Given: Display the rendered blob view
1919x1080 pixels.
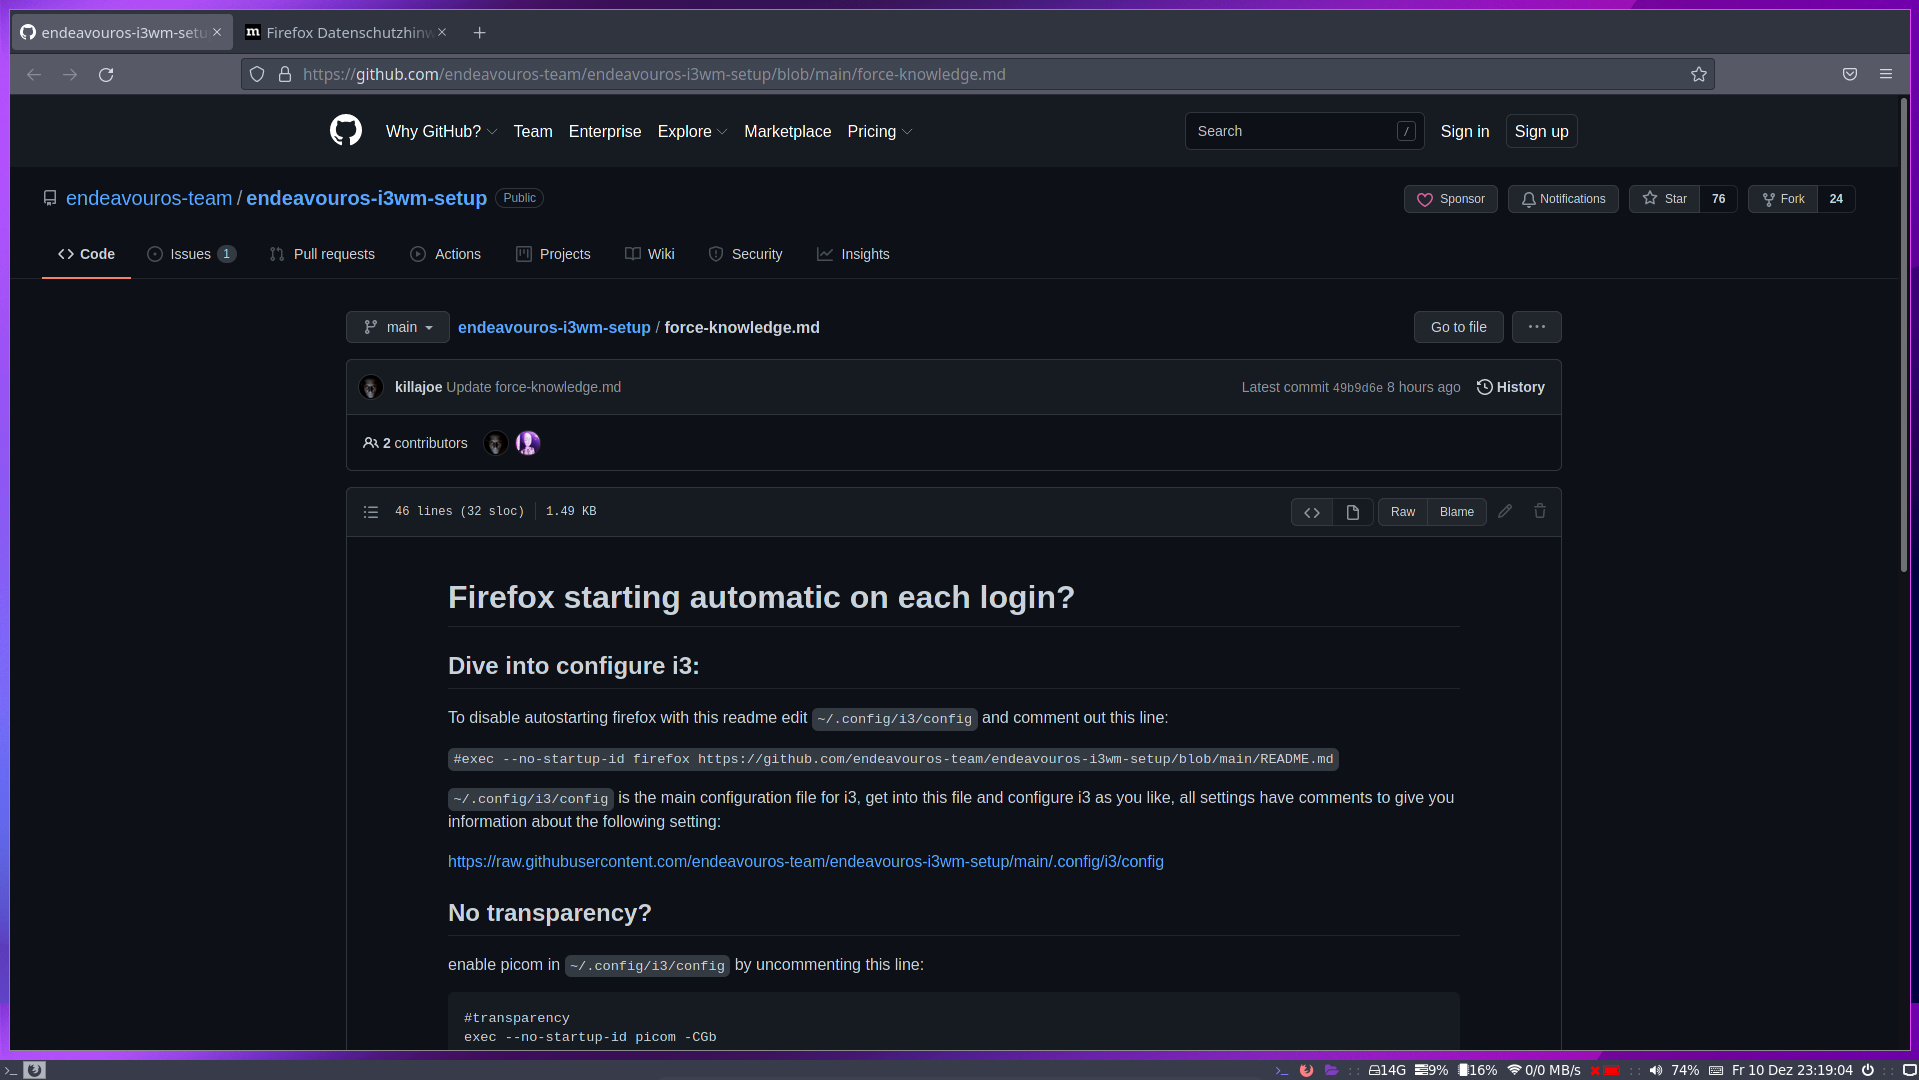Looking at the screenshot, I should [x=1353, y=512].
